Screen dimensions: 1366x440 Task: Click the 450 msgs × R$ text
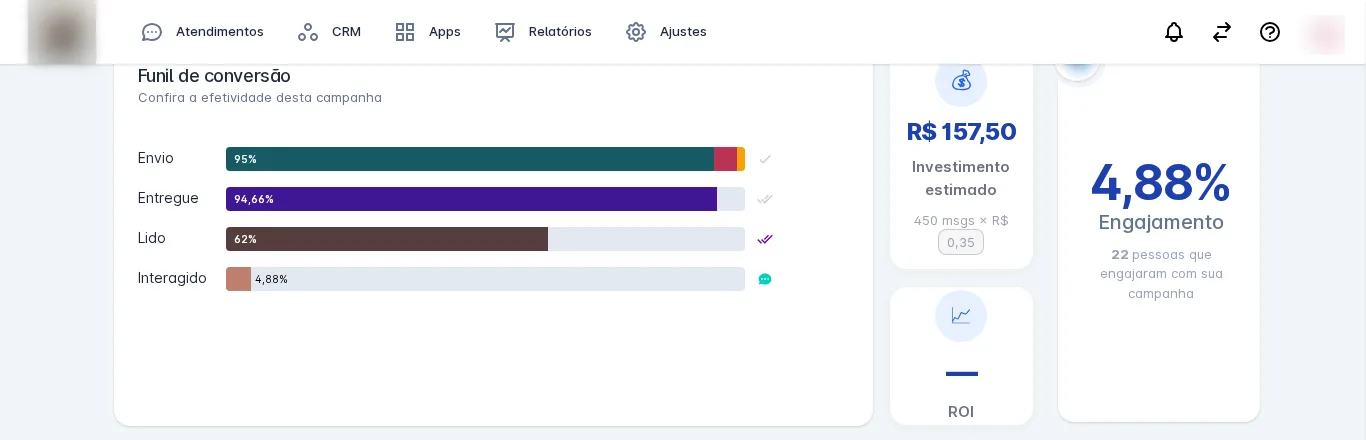point(961,220)
